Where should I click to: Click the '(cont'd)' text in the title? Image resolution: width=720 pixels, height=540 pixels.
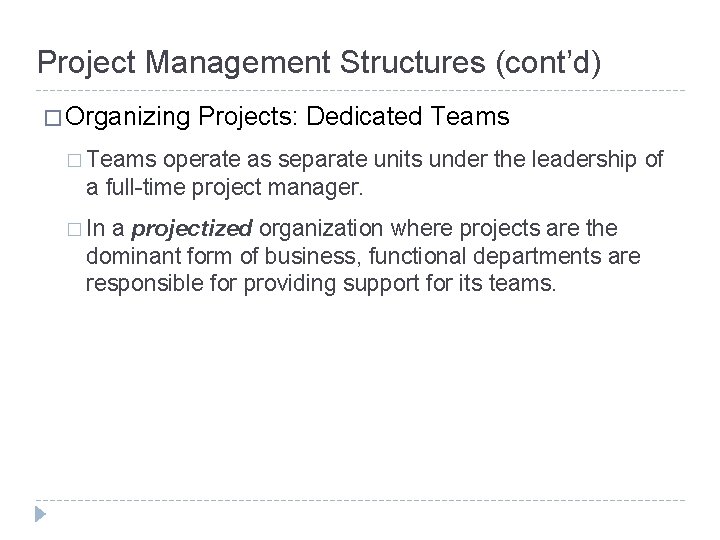click(x=548, y=62)
